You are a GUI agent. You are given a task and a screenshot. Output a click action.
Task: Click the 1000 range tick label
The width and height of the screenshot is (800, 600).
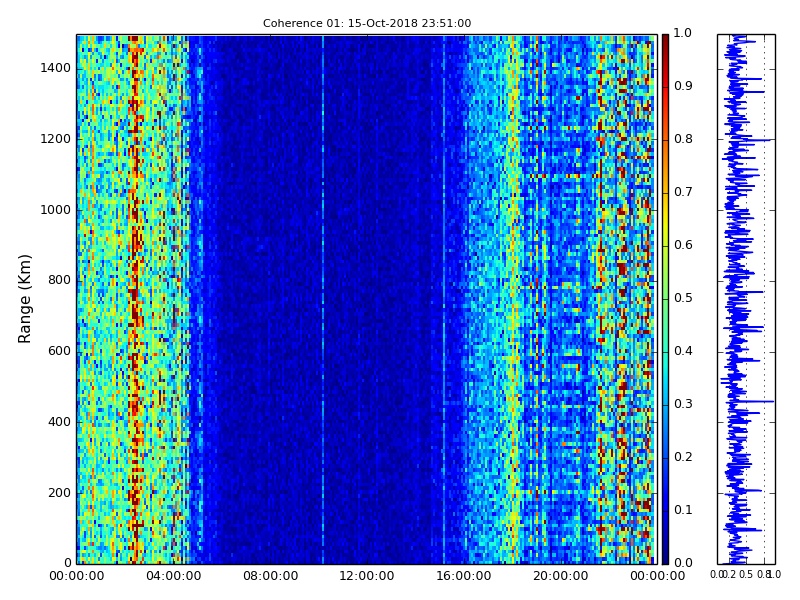tap(55, 210)
